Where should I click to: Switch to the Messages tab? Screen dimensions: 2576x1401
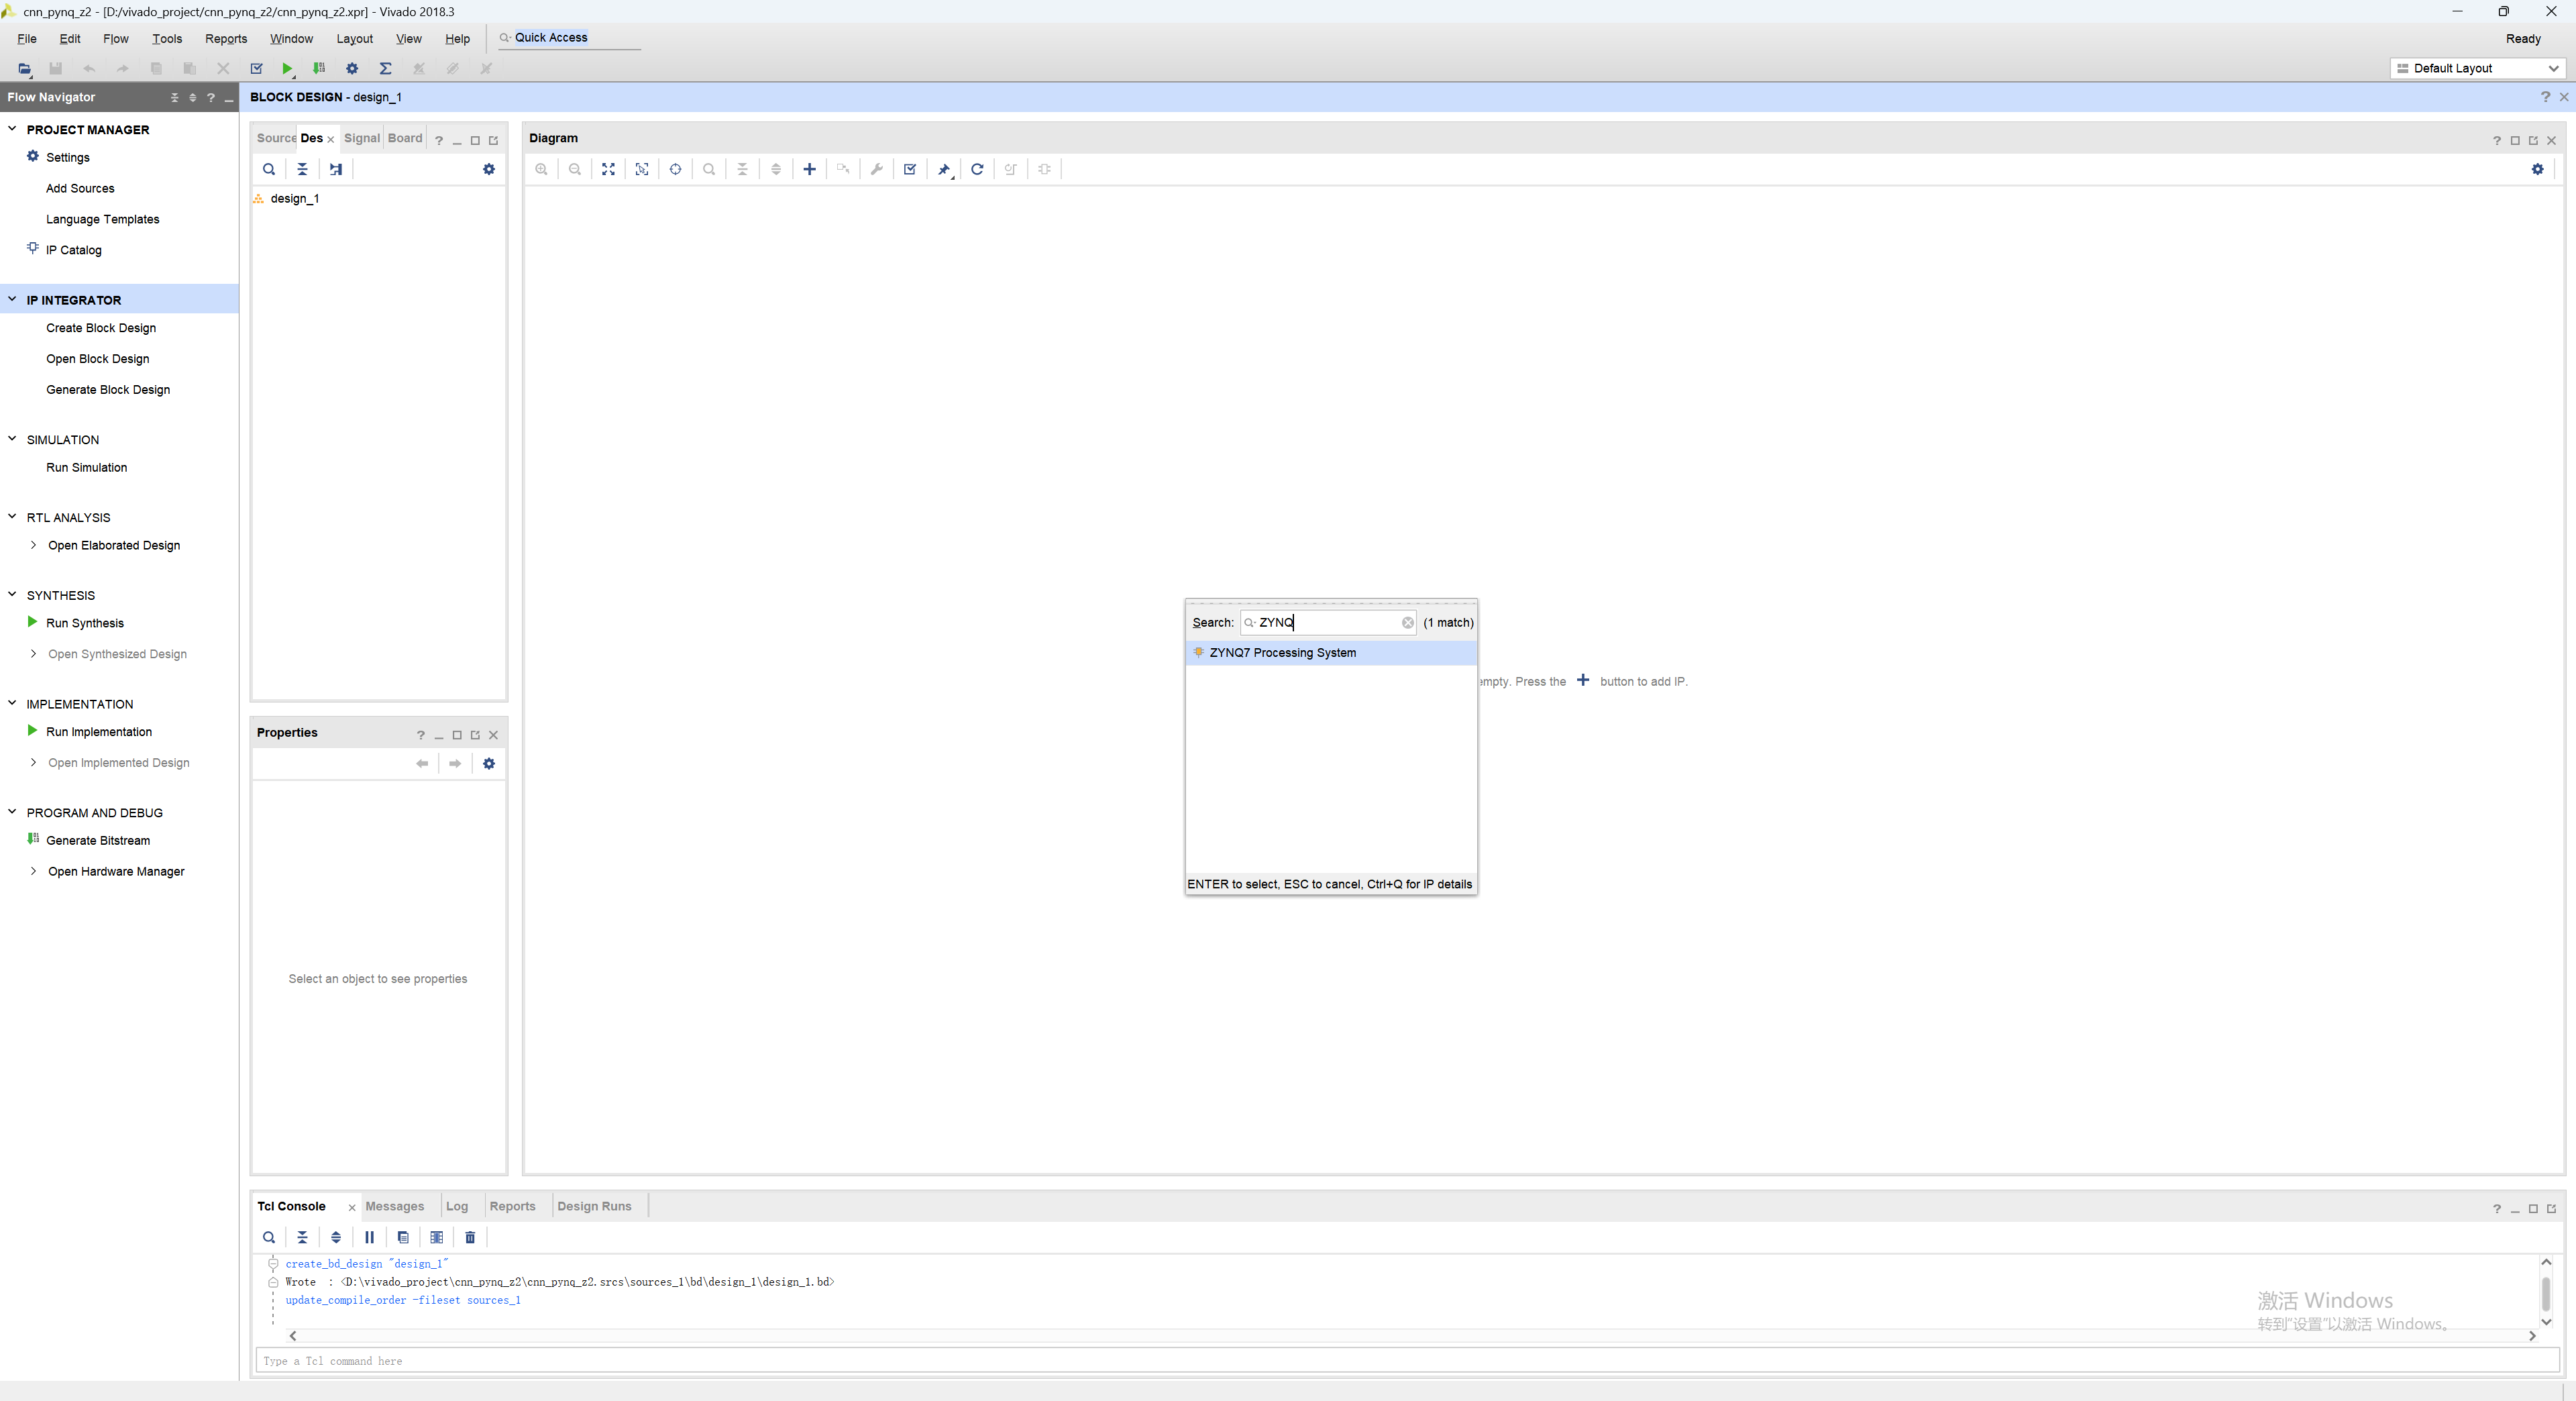[394, 1206]
